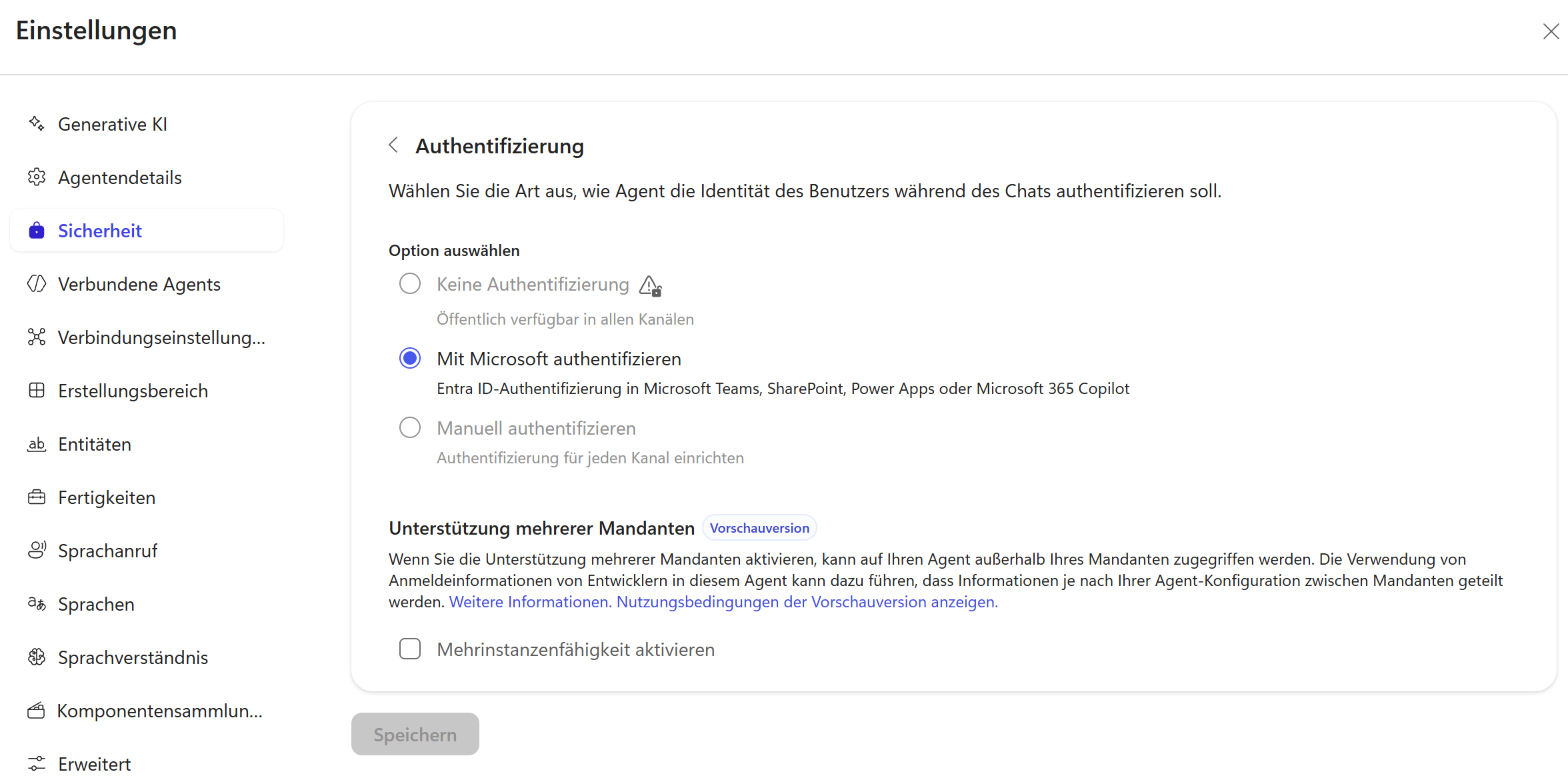
Task: Click the Entitäten icon
Action: pos(37,444)
